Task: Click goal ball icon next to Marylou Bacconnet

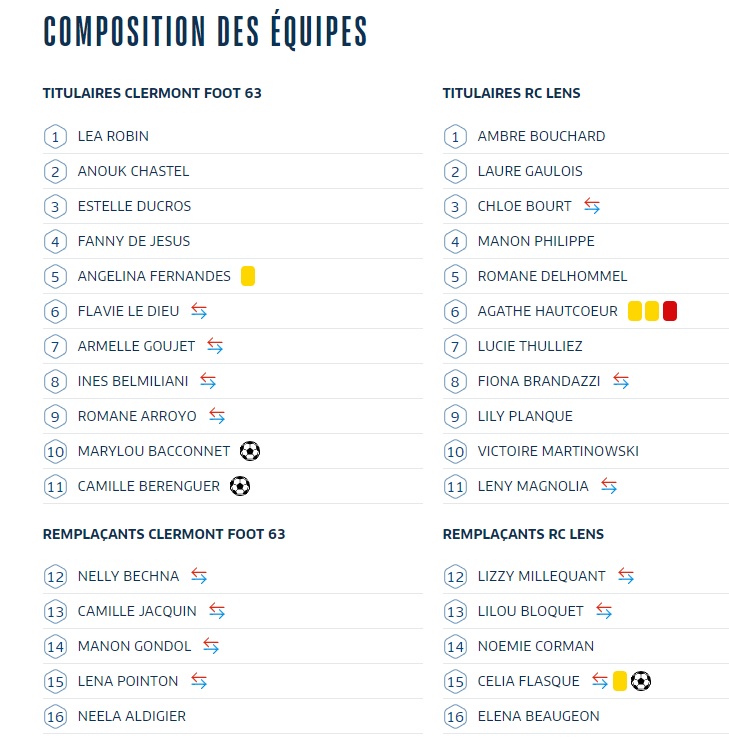Action: [250, 451]
